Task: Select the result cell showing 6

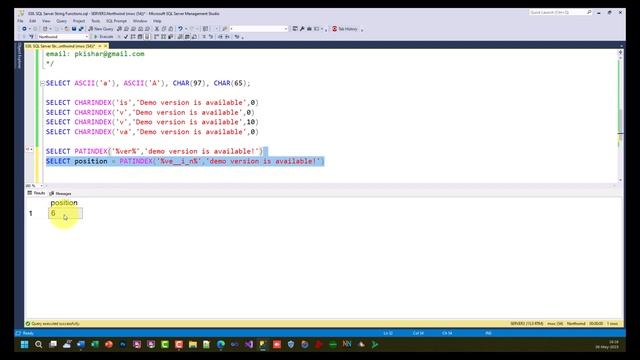Action: pos(65,213)
